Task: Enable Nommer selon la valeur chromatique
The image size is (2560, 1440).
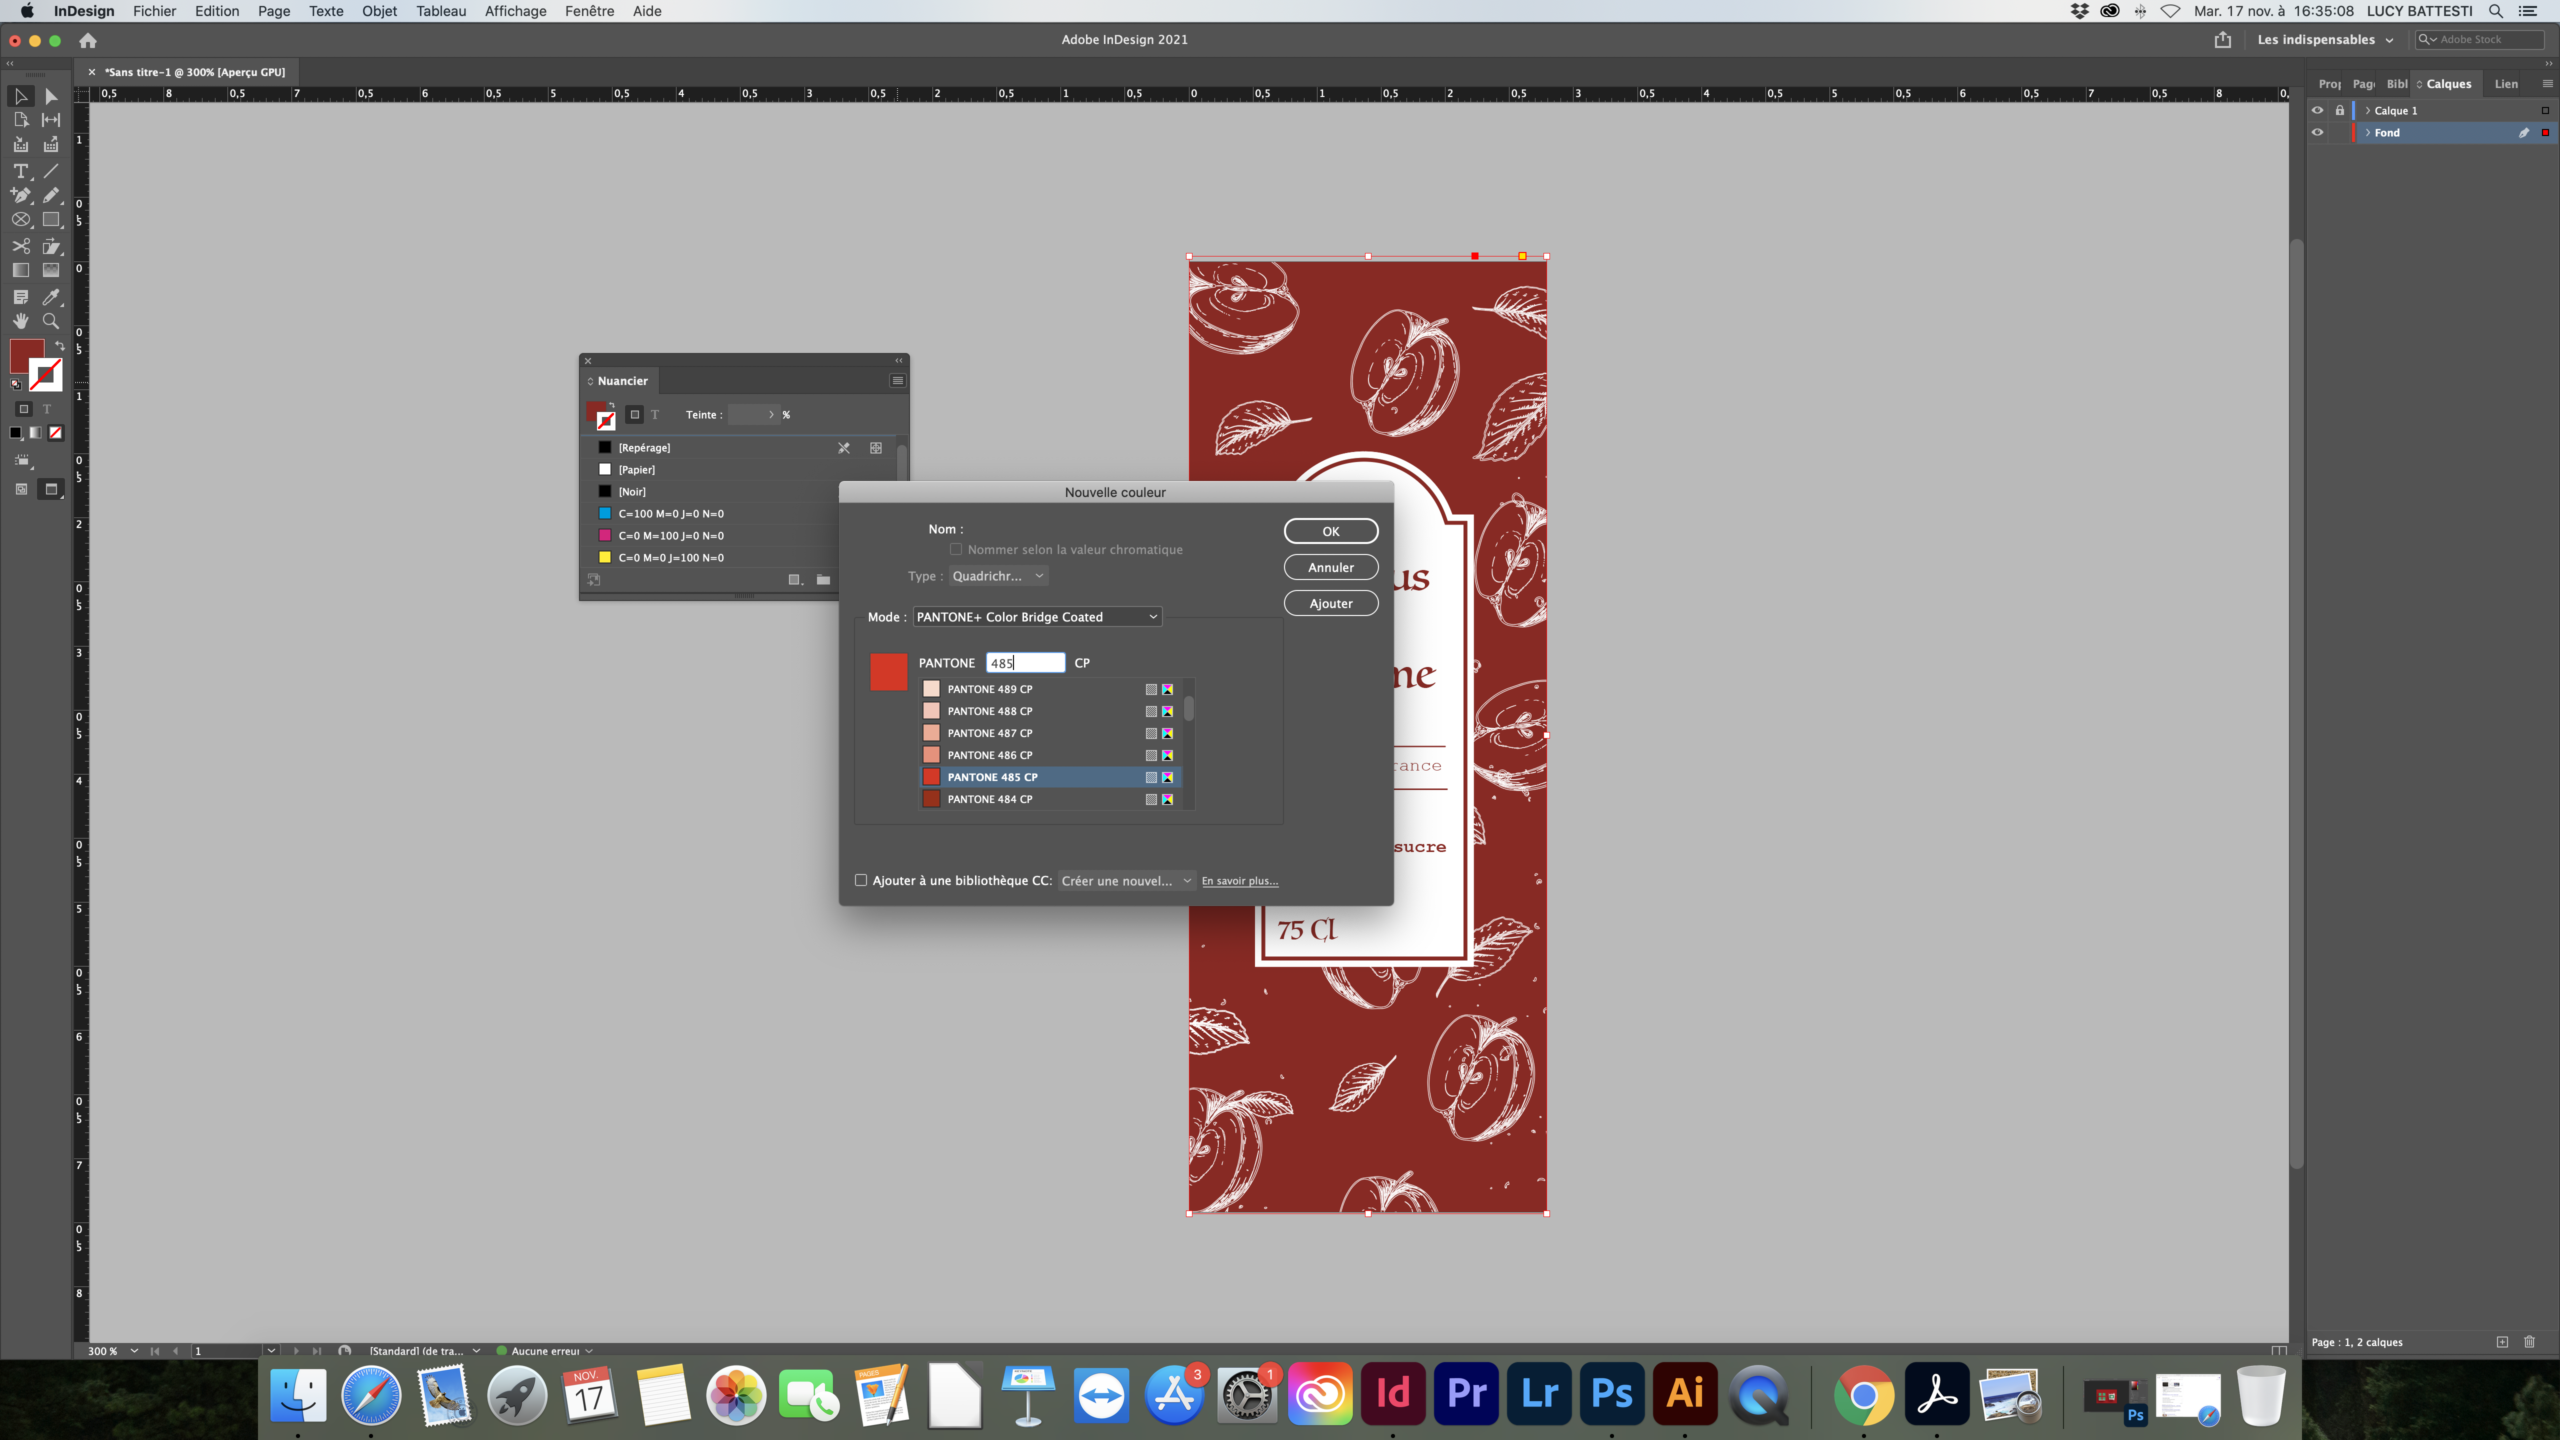Action: click(956, 549)
